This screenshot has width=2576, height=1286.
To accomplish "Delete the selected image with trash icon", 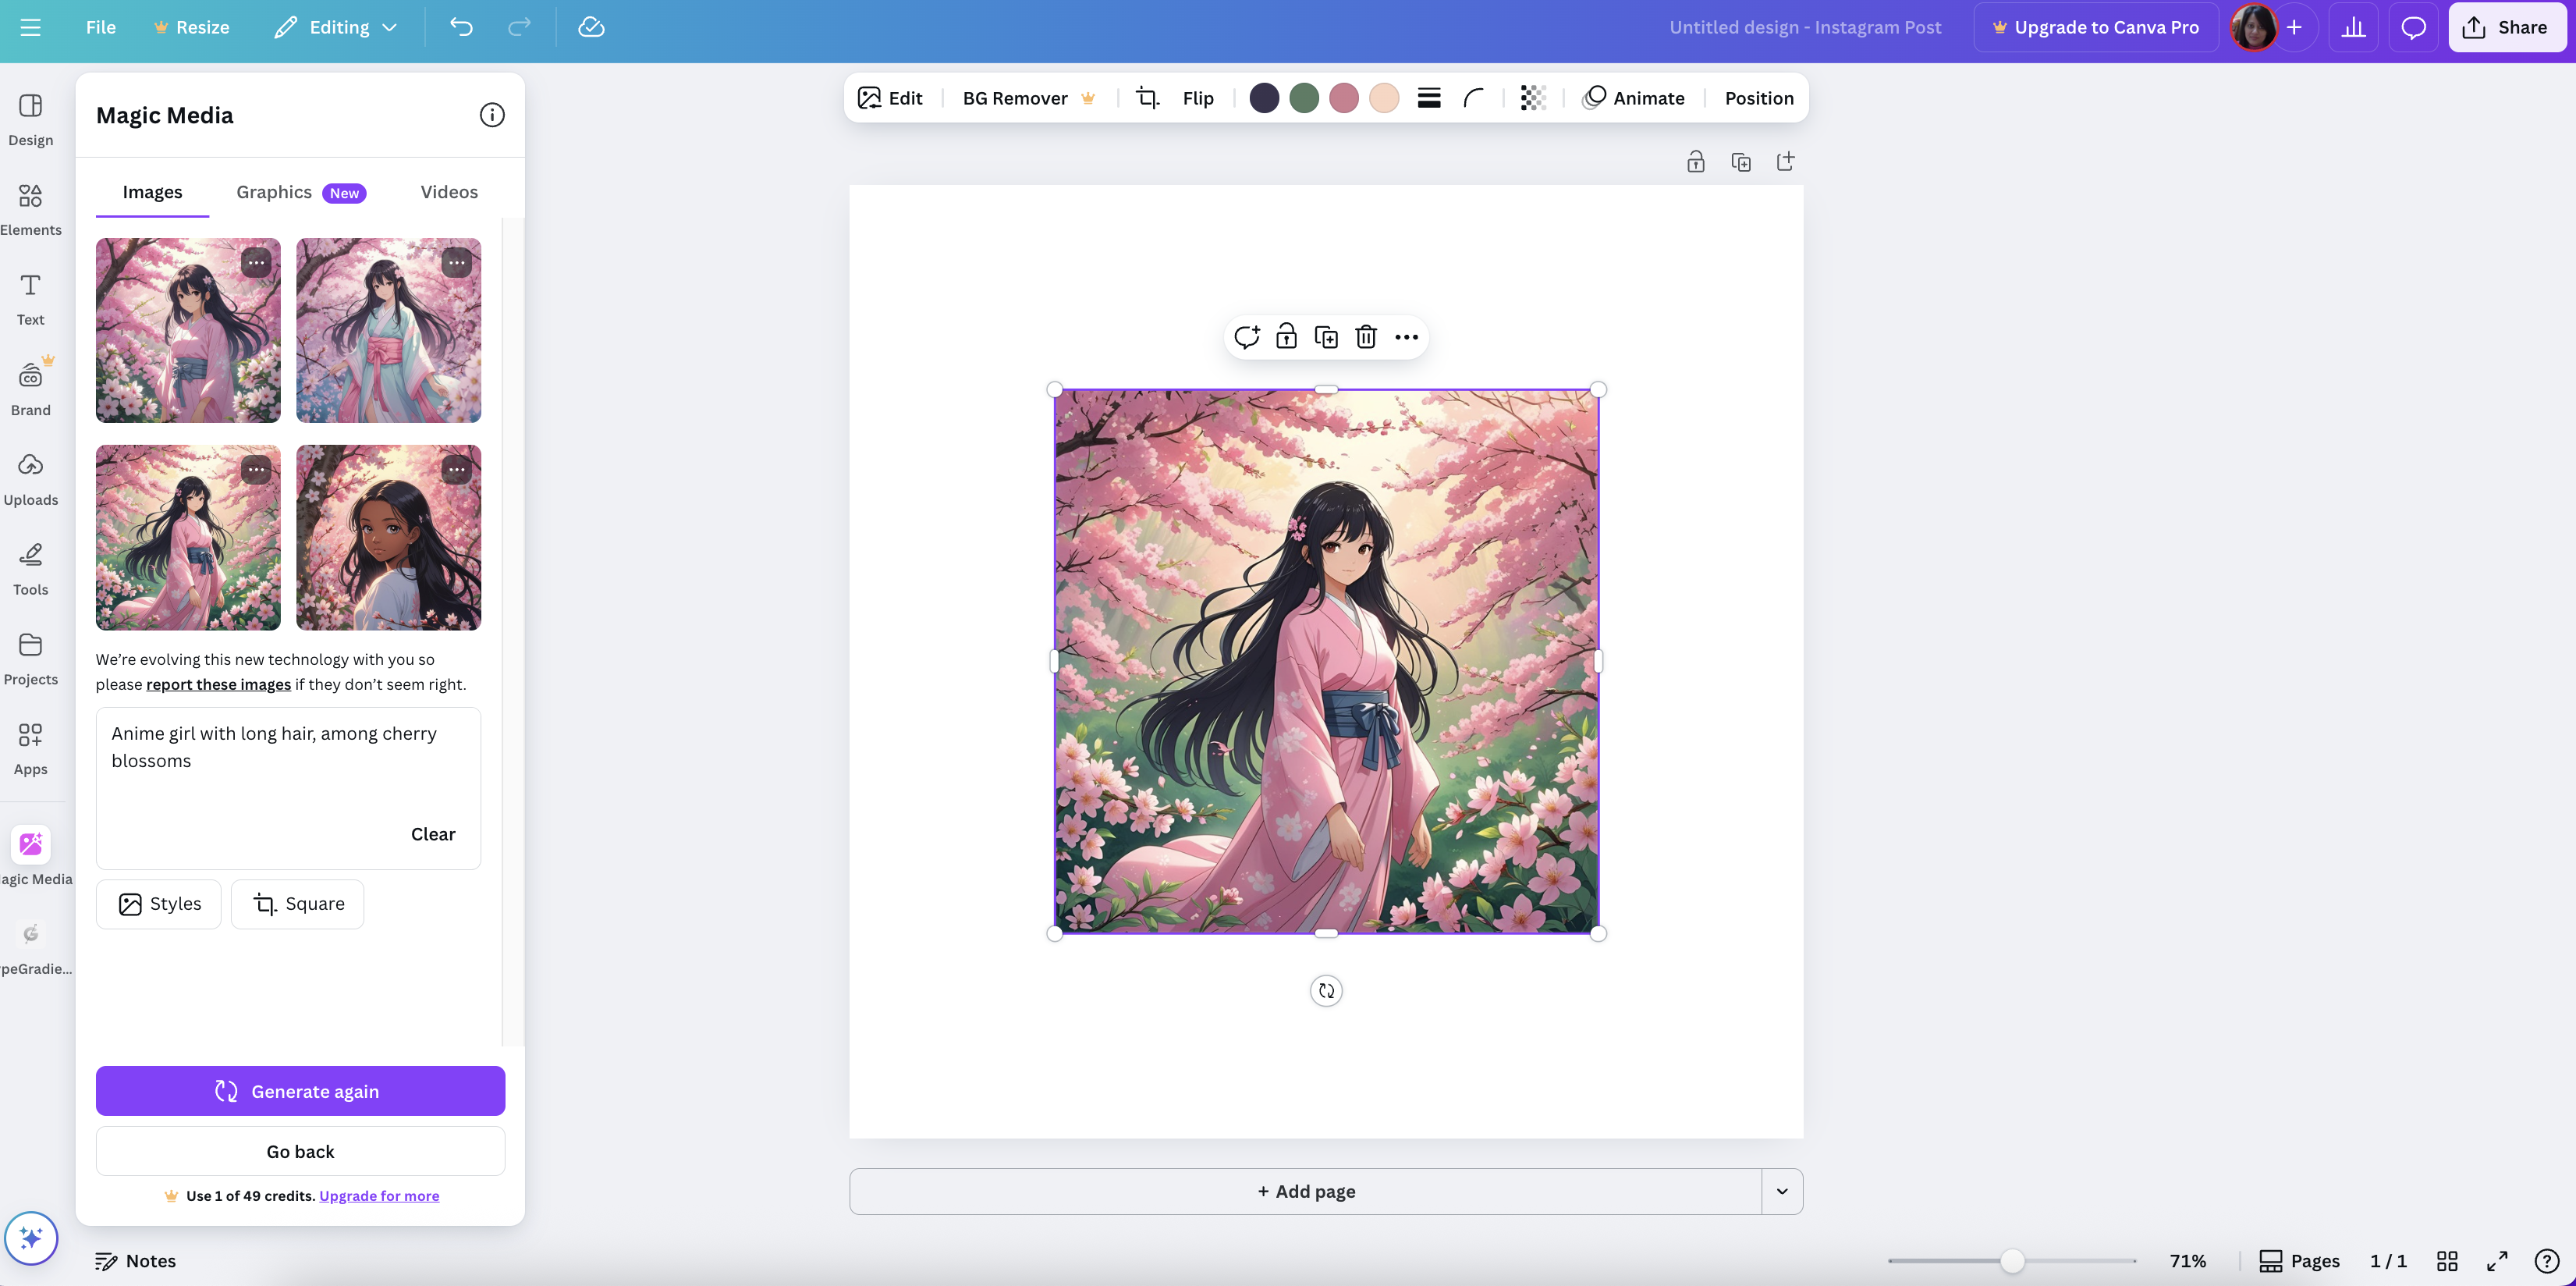I will coord(1366,337).
